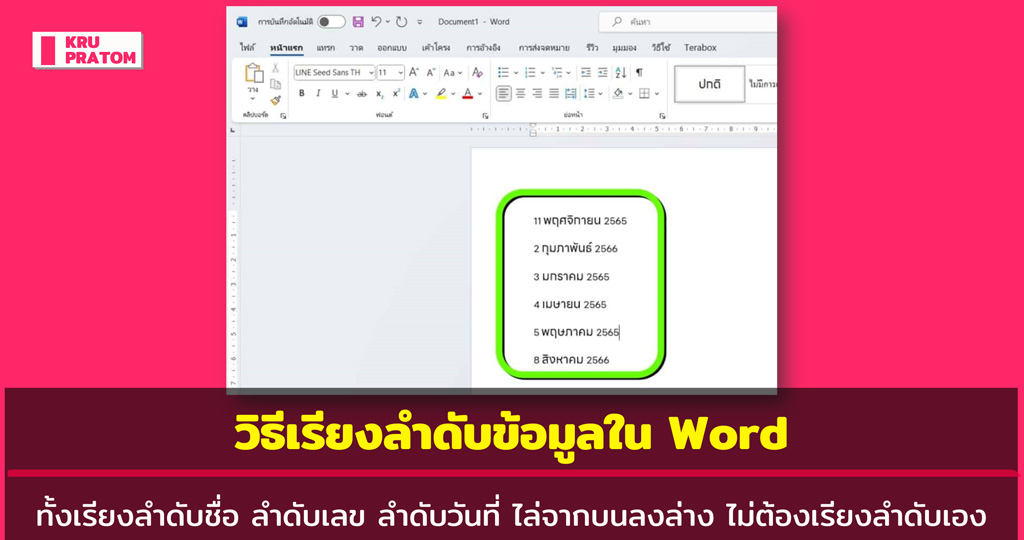Click the Save icon in the title bar

click(x=358, y=22)
